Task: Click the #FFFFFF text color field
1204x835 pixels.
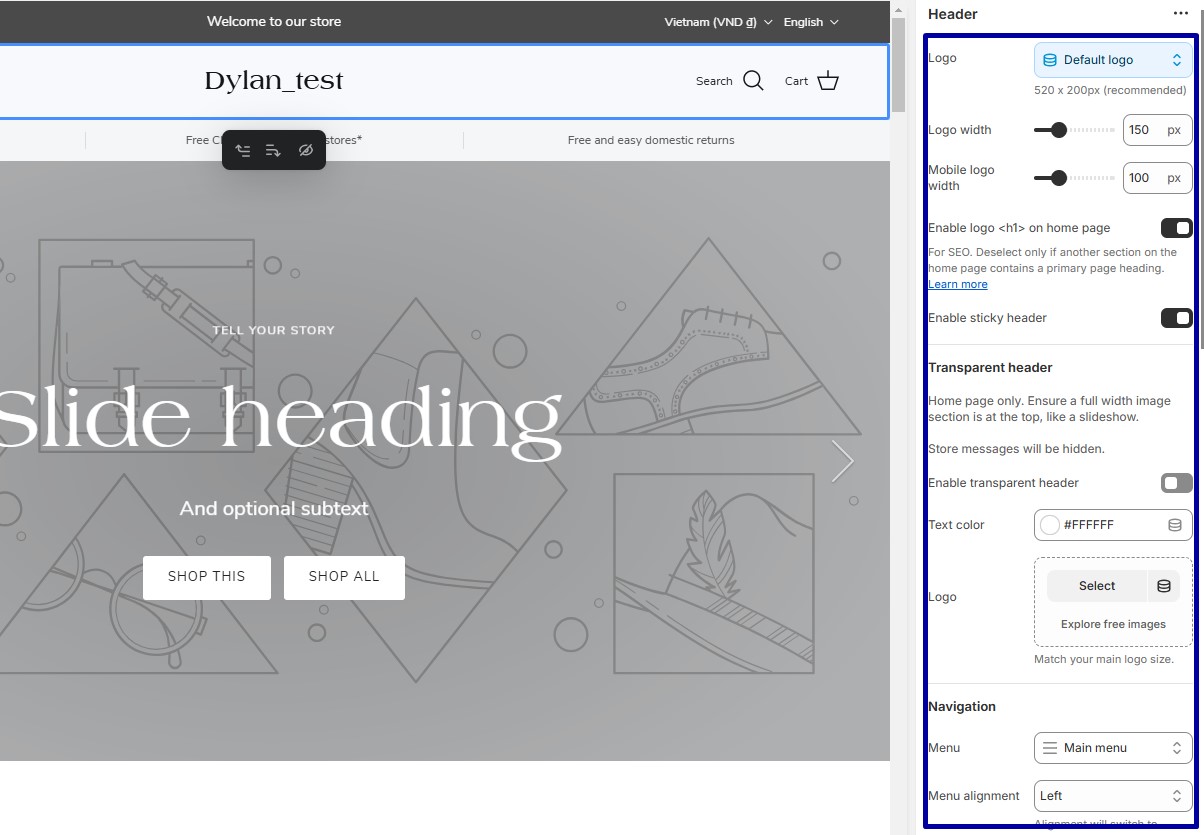Action: [1113, 525]
